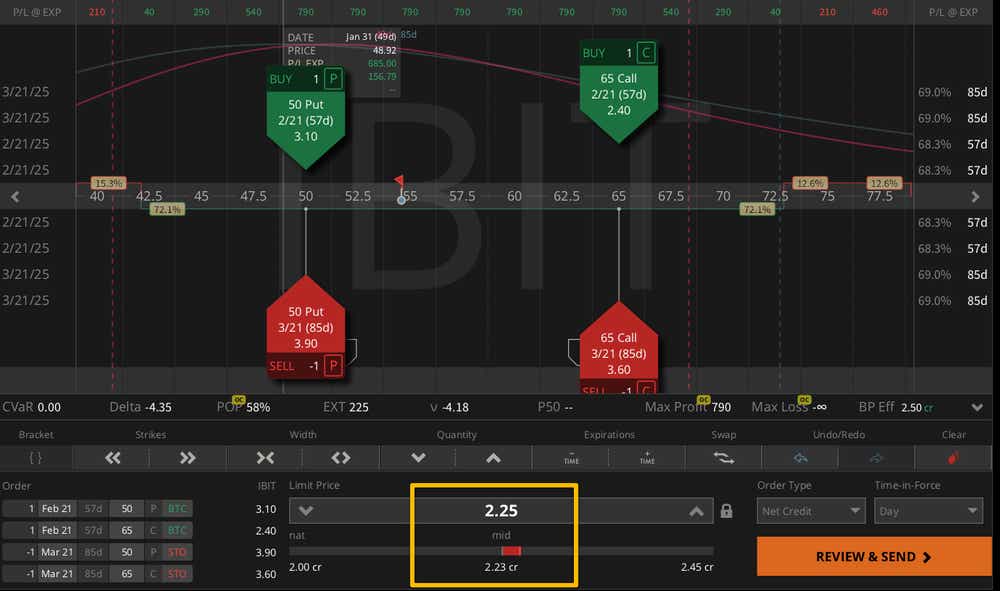Pan the strike axis right
Viewport: 1000px width, 591px height.
coord(975,196)
